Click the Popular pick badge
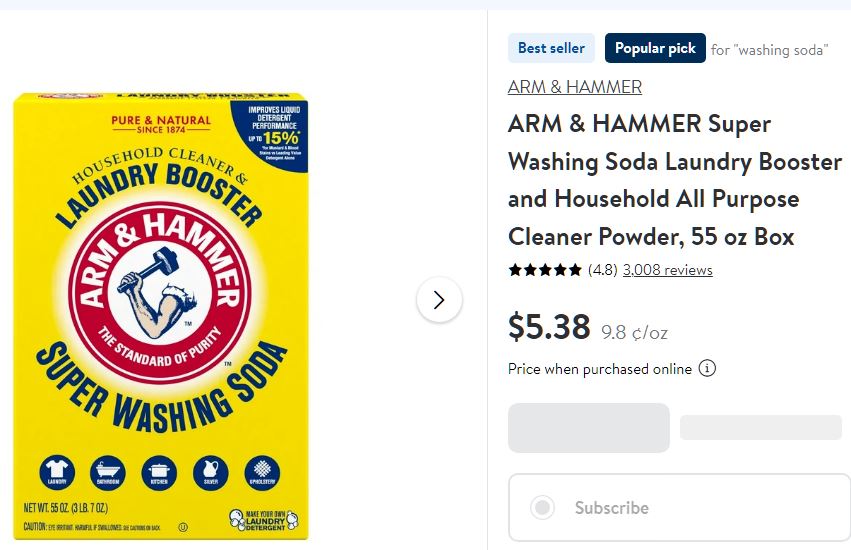851x550 pixels. tap(655, 48)
